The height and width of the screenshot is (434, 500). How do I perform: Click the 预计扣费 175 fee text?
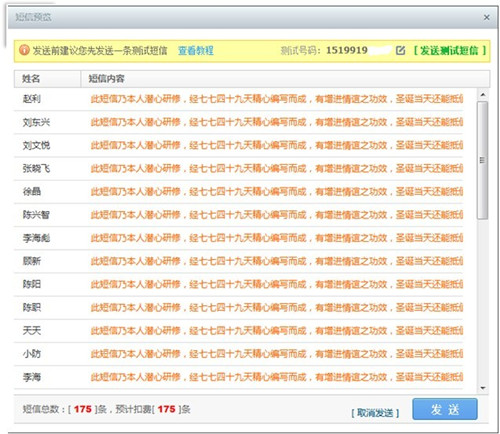click(x=153, y=409)
